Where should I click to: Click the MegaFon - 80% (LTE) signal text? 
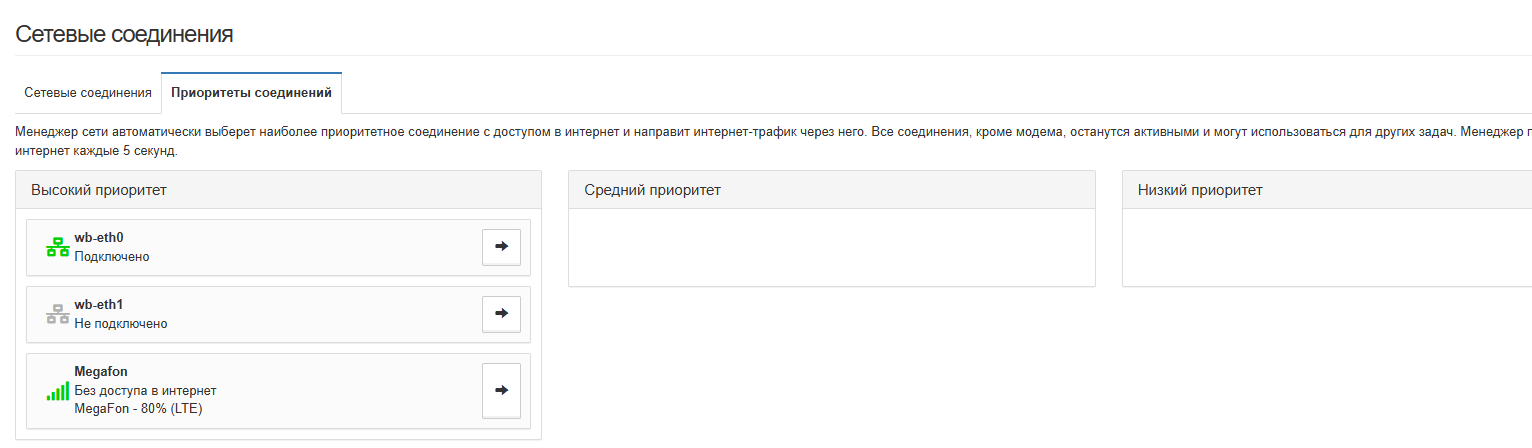pyautogui.click(x=138, y=408)
